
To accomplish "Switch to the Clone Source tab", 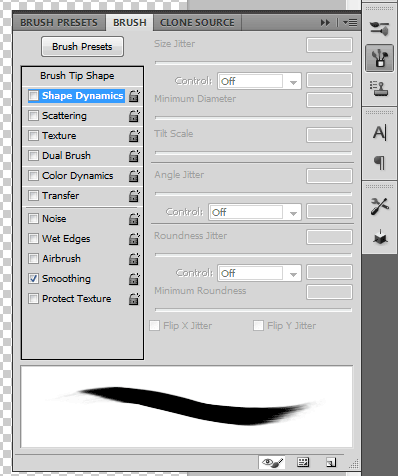I will point(197,23).
